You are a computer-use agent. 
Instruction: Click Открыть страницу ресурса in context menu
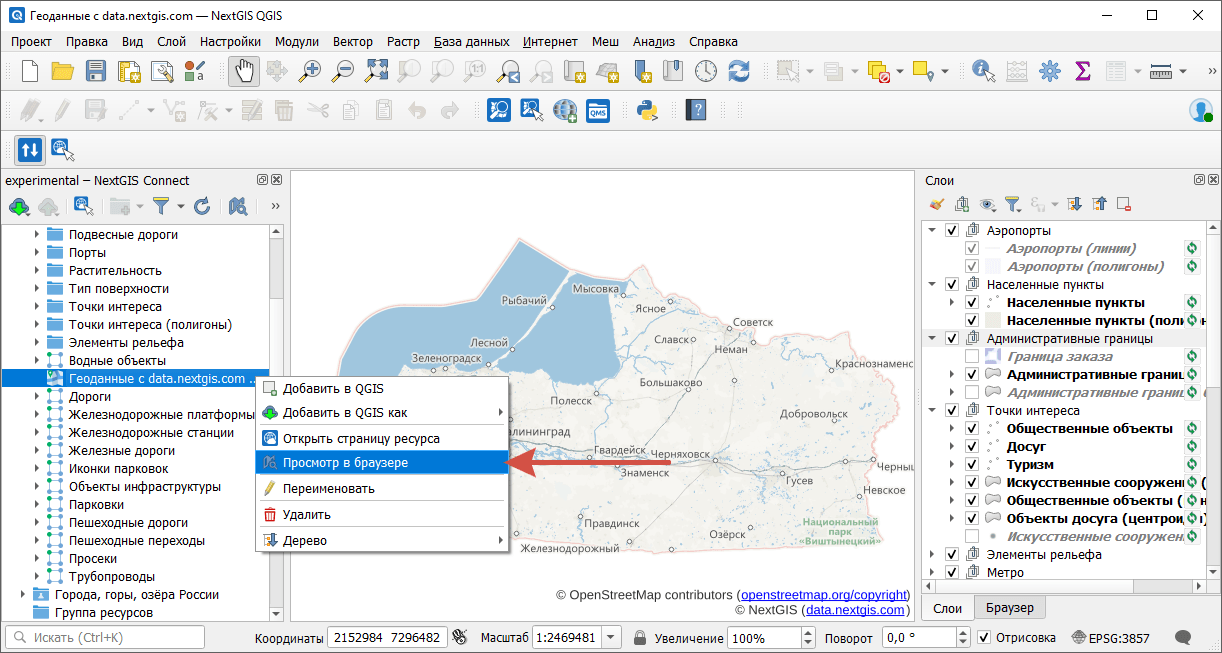coord(383,438)
